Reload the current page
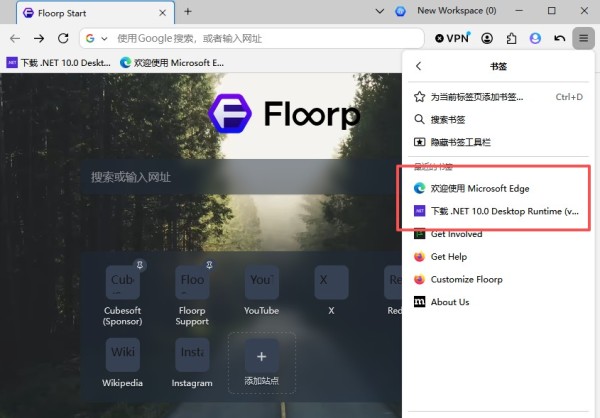 point(63,38)
